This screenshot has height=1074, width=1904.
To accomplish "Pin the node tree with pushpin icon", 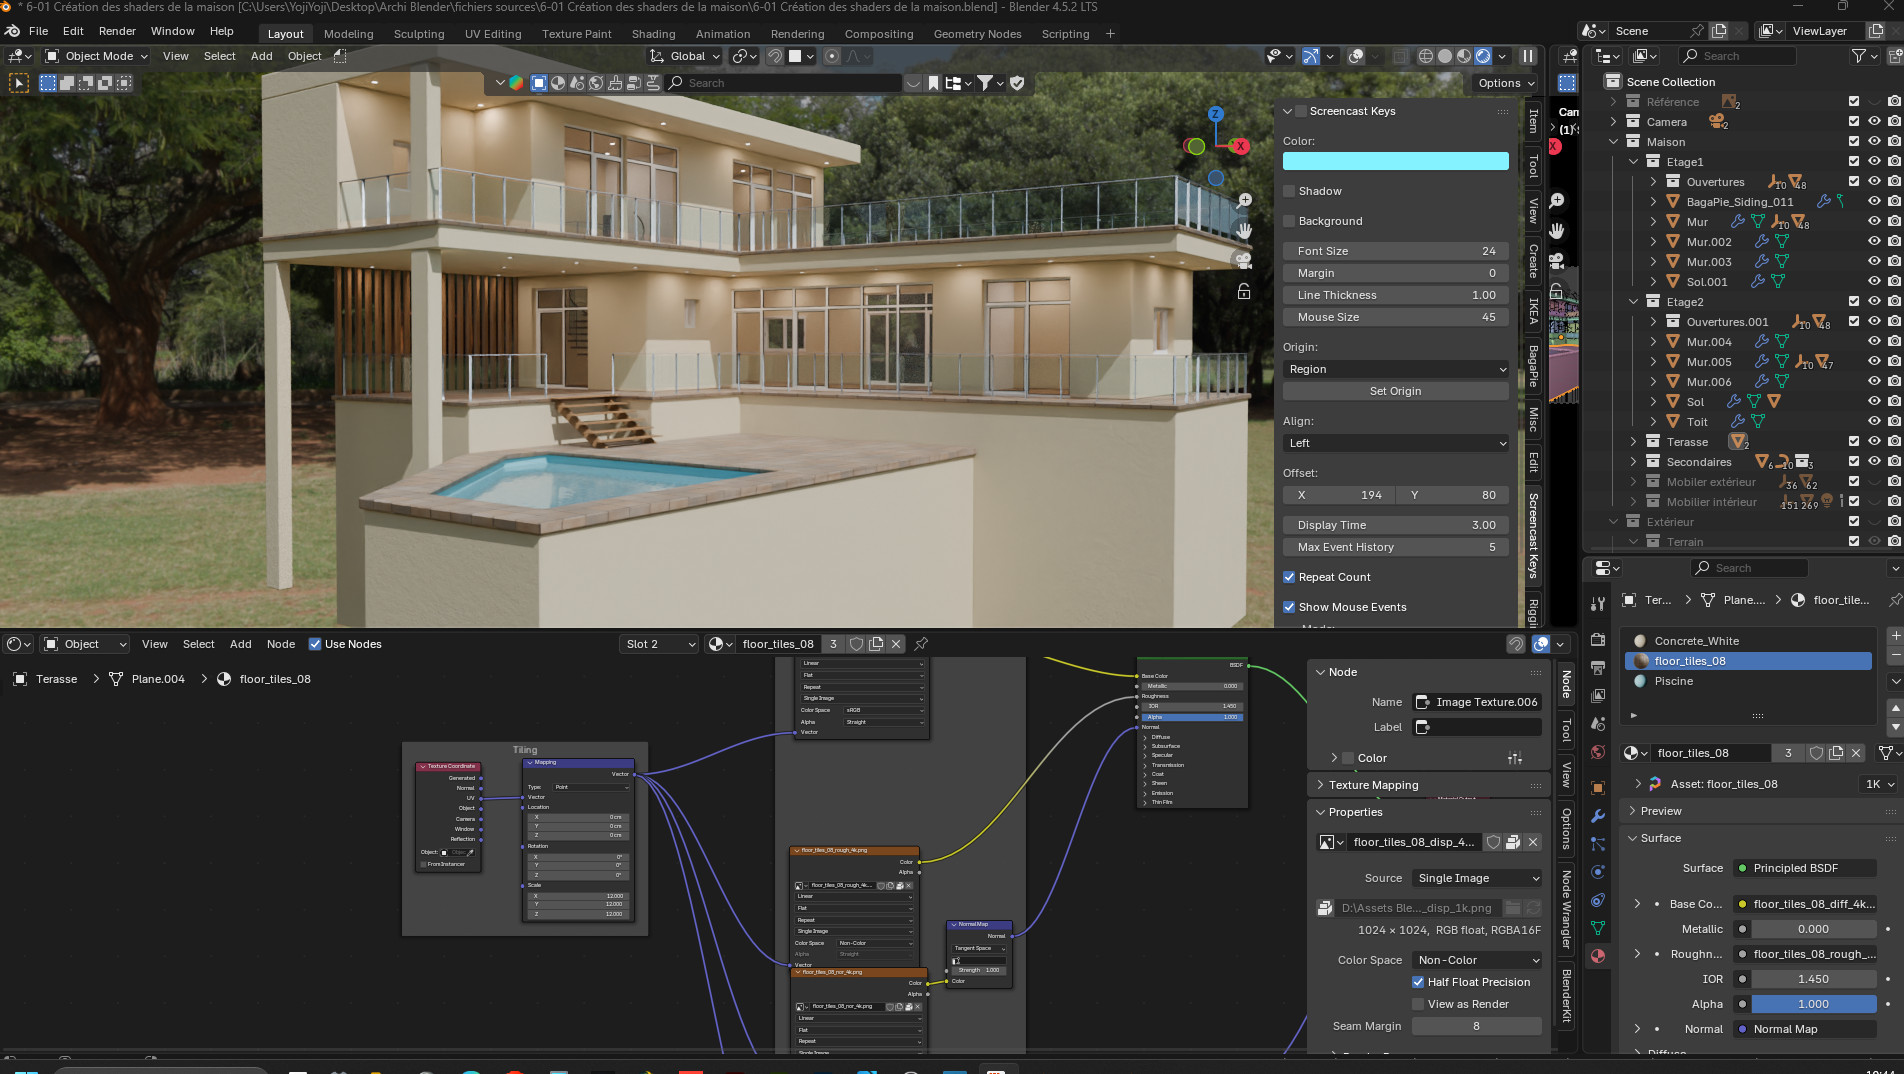I will pos(921,644).
